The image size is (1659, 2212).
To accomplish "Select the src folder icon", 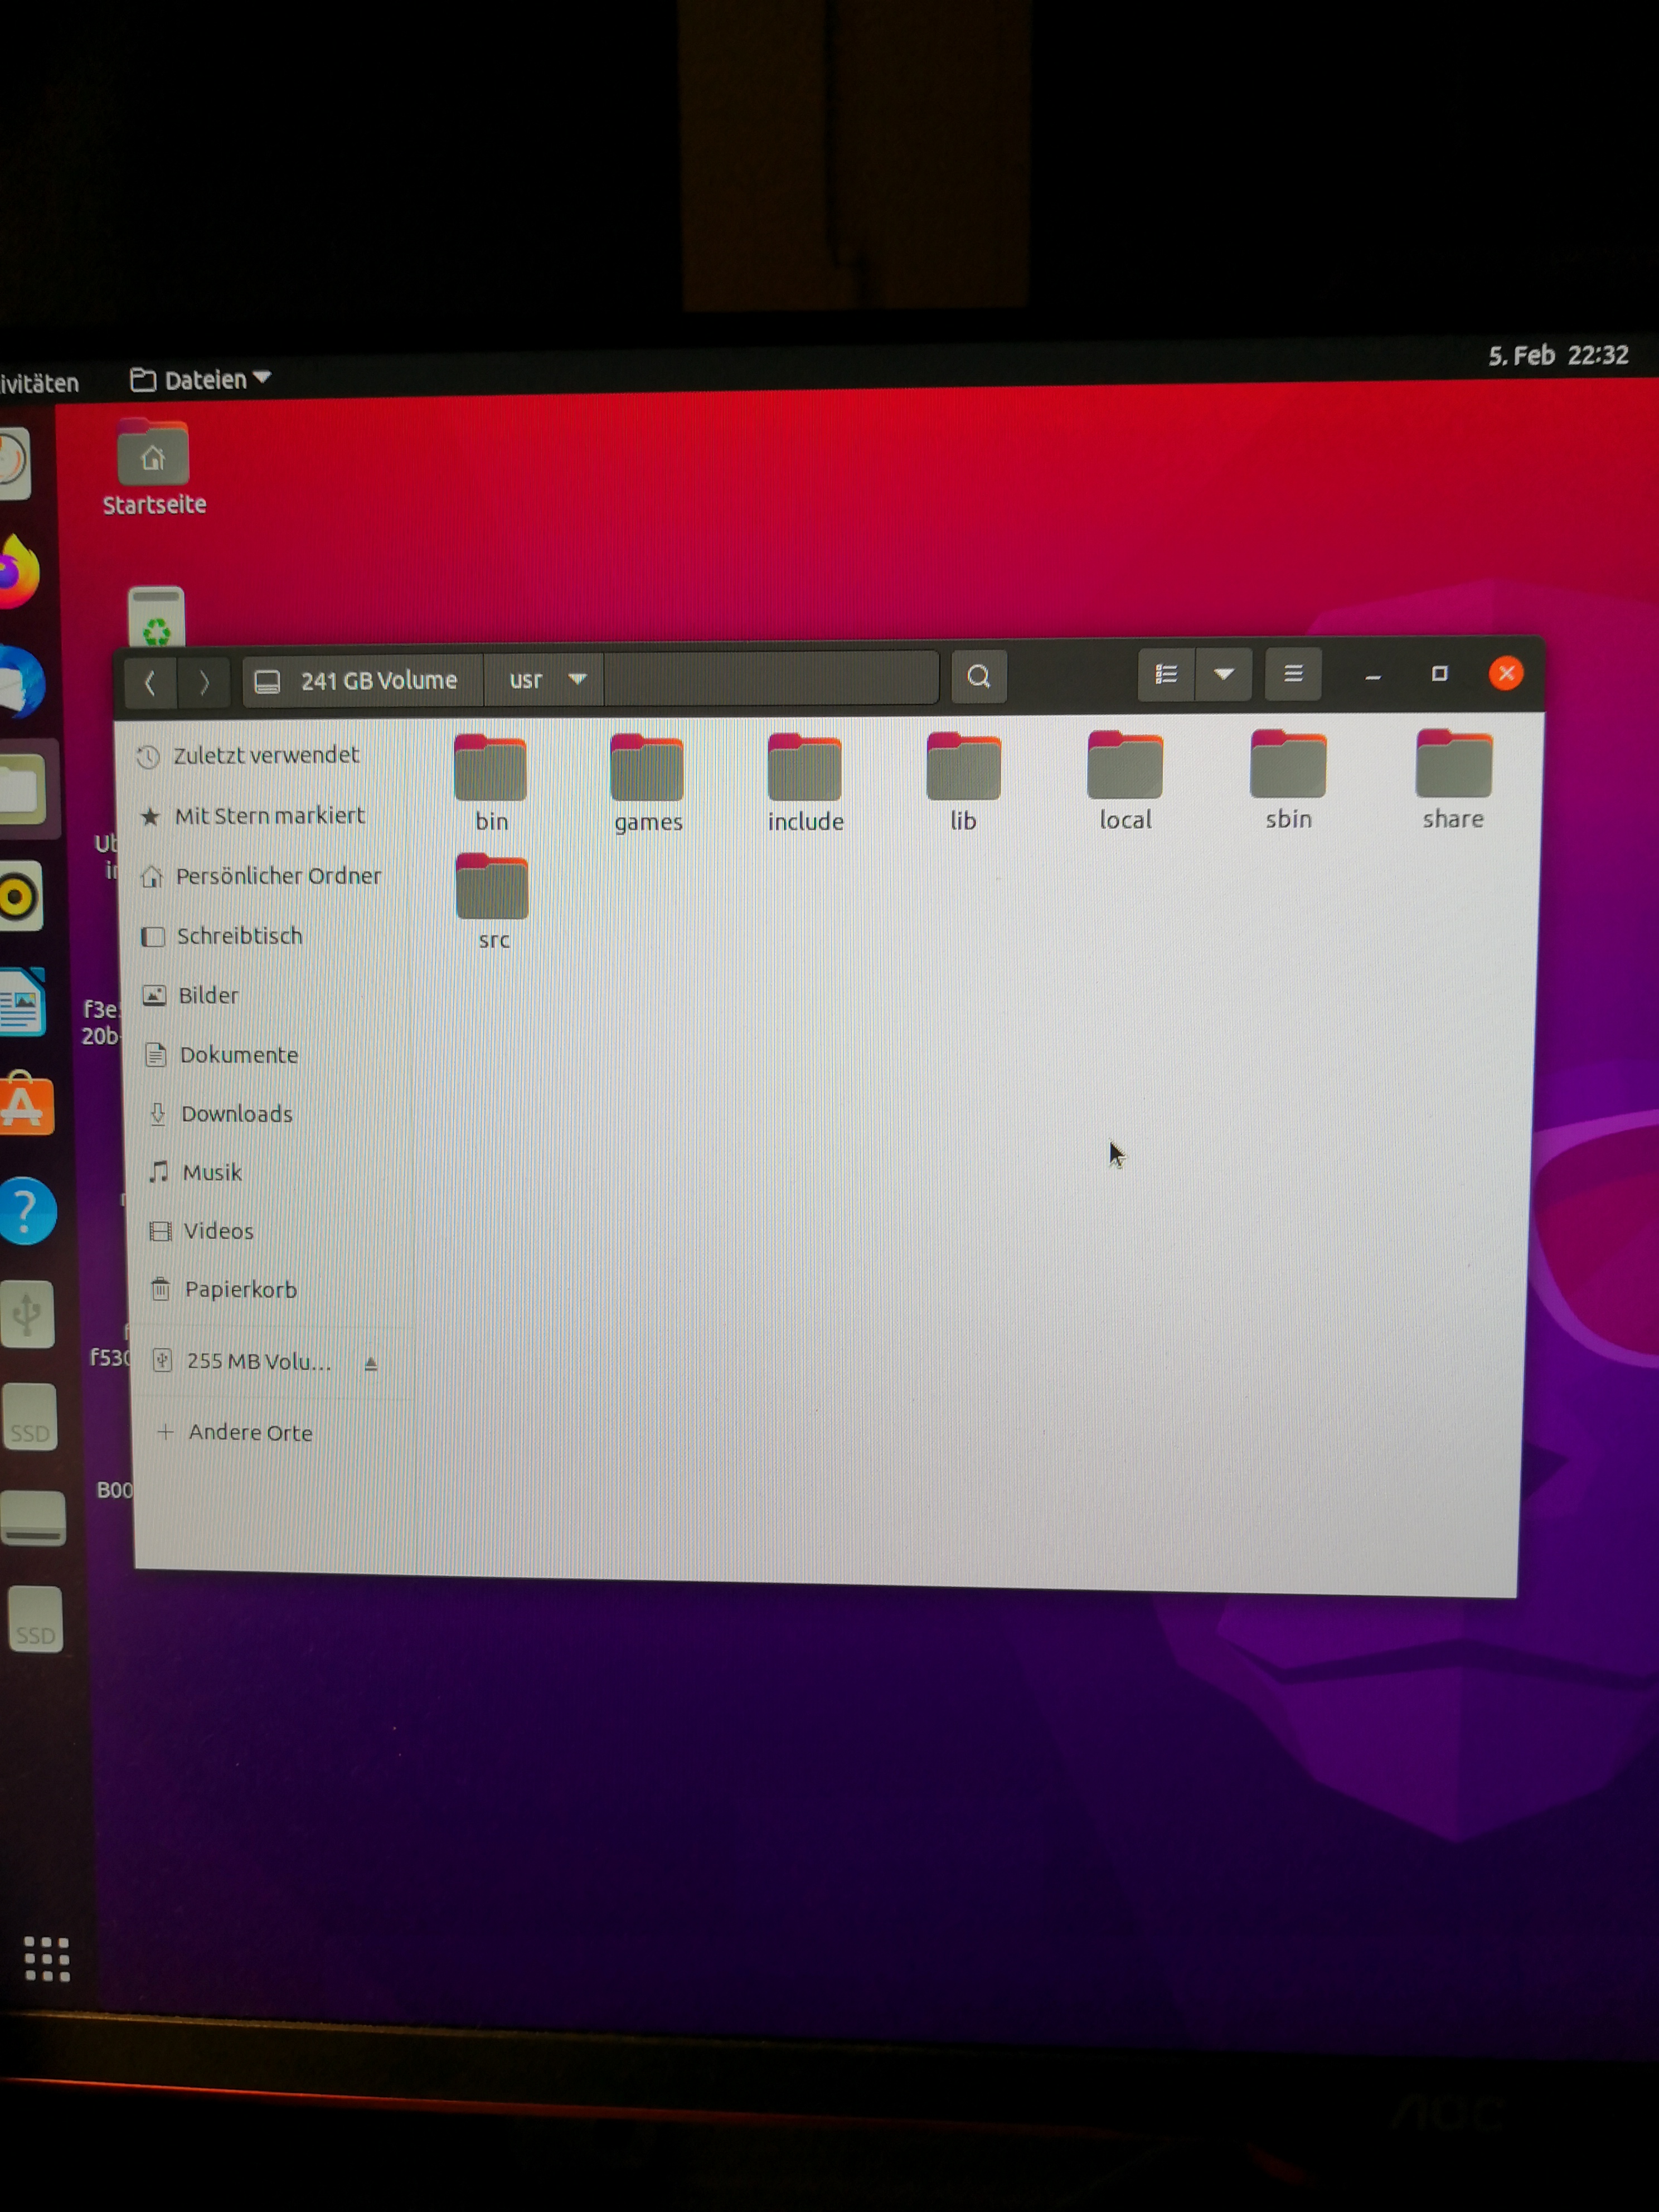I will [492, 888].
